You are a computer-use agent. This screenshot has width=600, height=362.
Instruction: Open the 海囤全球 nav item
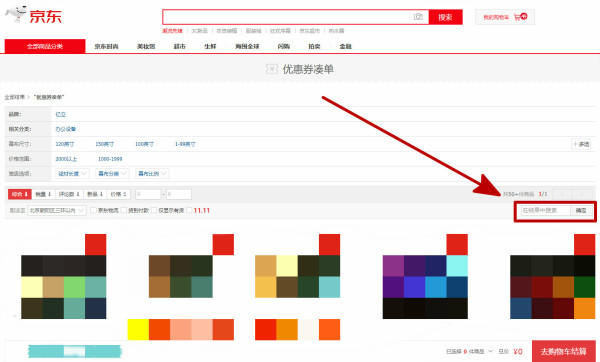(247, 46)
